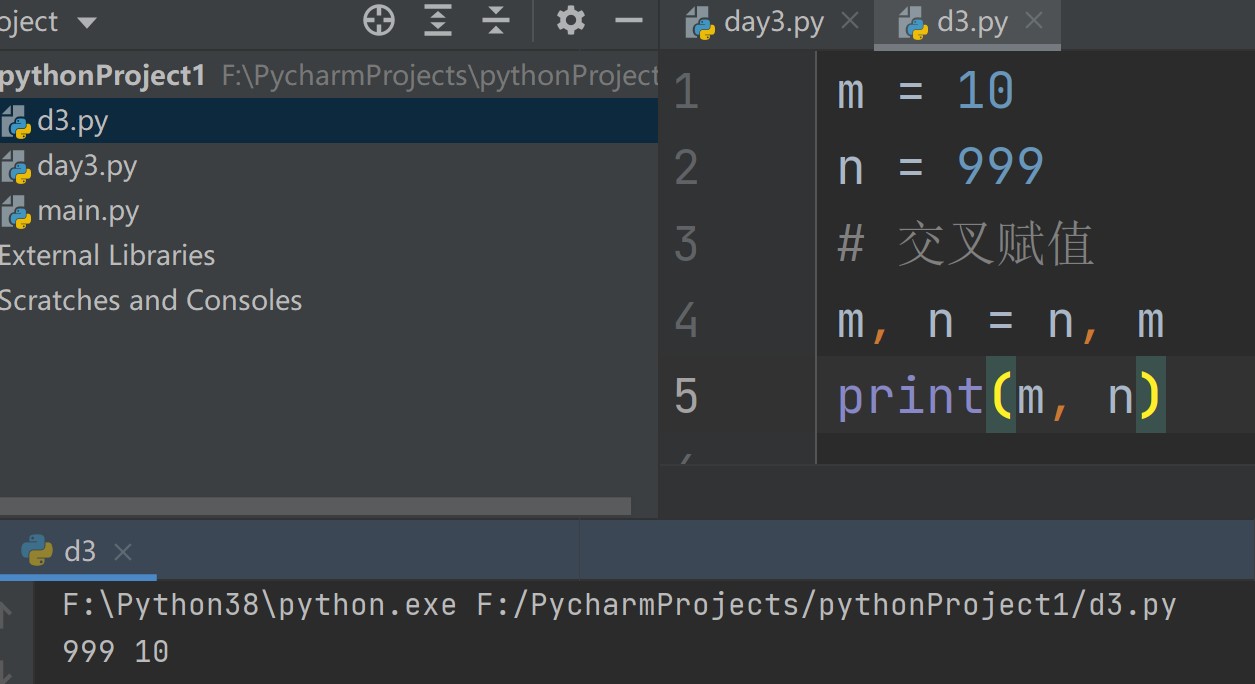Click the Python icon on d3.py editor tab
Viewport: 1255px width, 684px height.
click(914, 23)
